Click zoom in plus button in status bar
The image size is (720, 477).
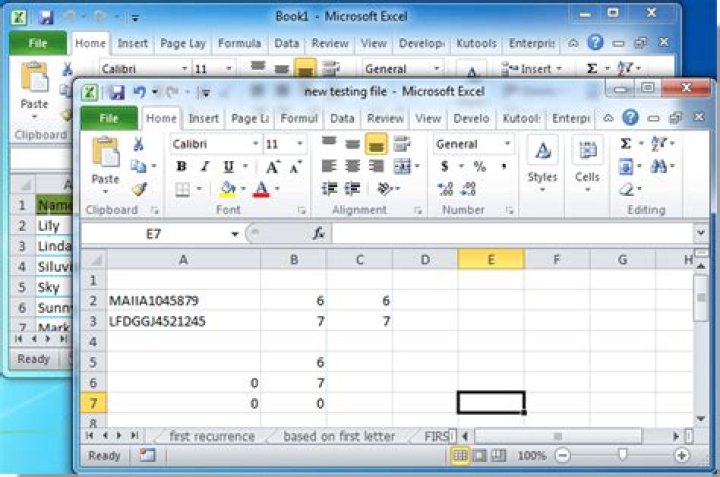[x=682, y=455]
